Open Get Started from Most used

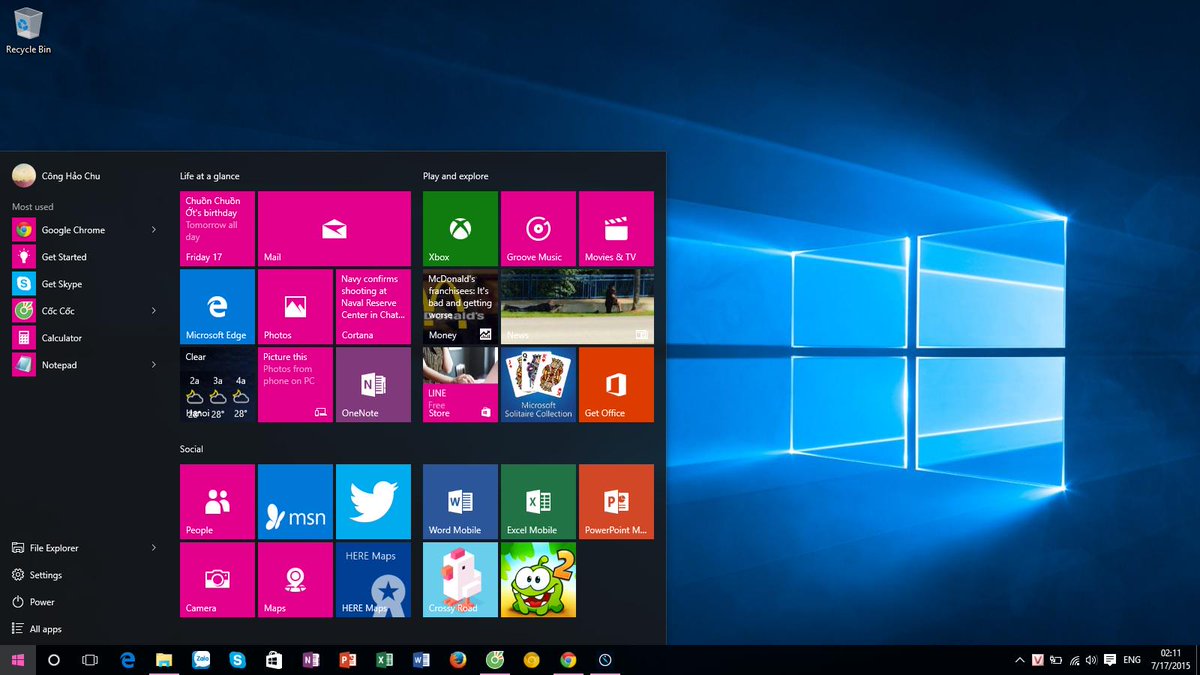pyautogui.click(x=84, y=257)
